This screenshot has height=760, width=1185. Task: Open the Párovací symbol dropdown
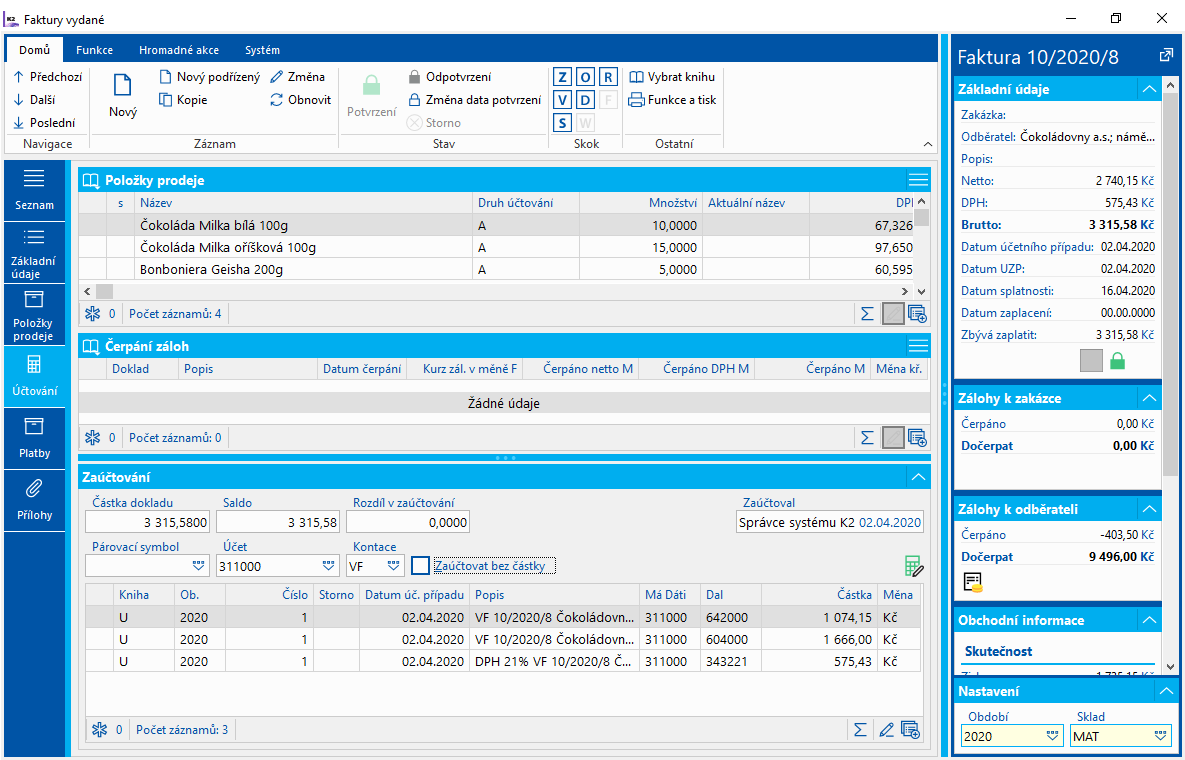pyautogui.click(x=199, y=566)
